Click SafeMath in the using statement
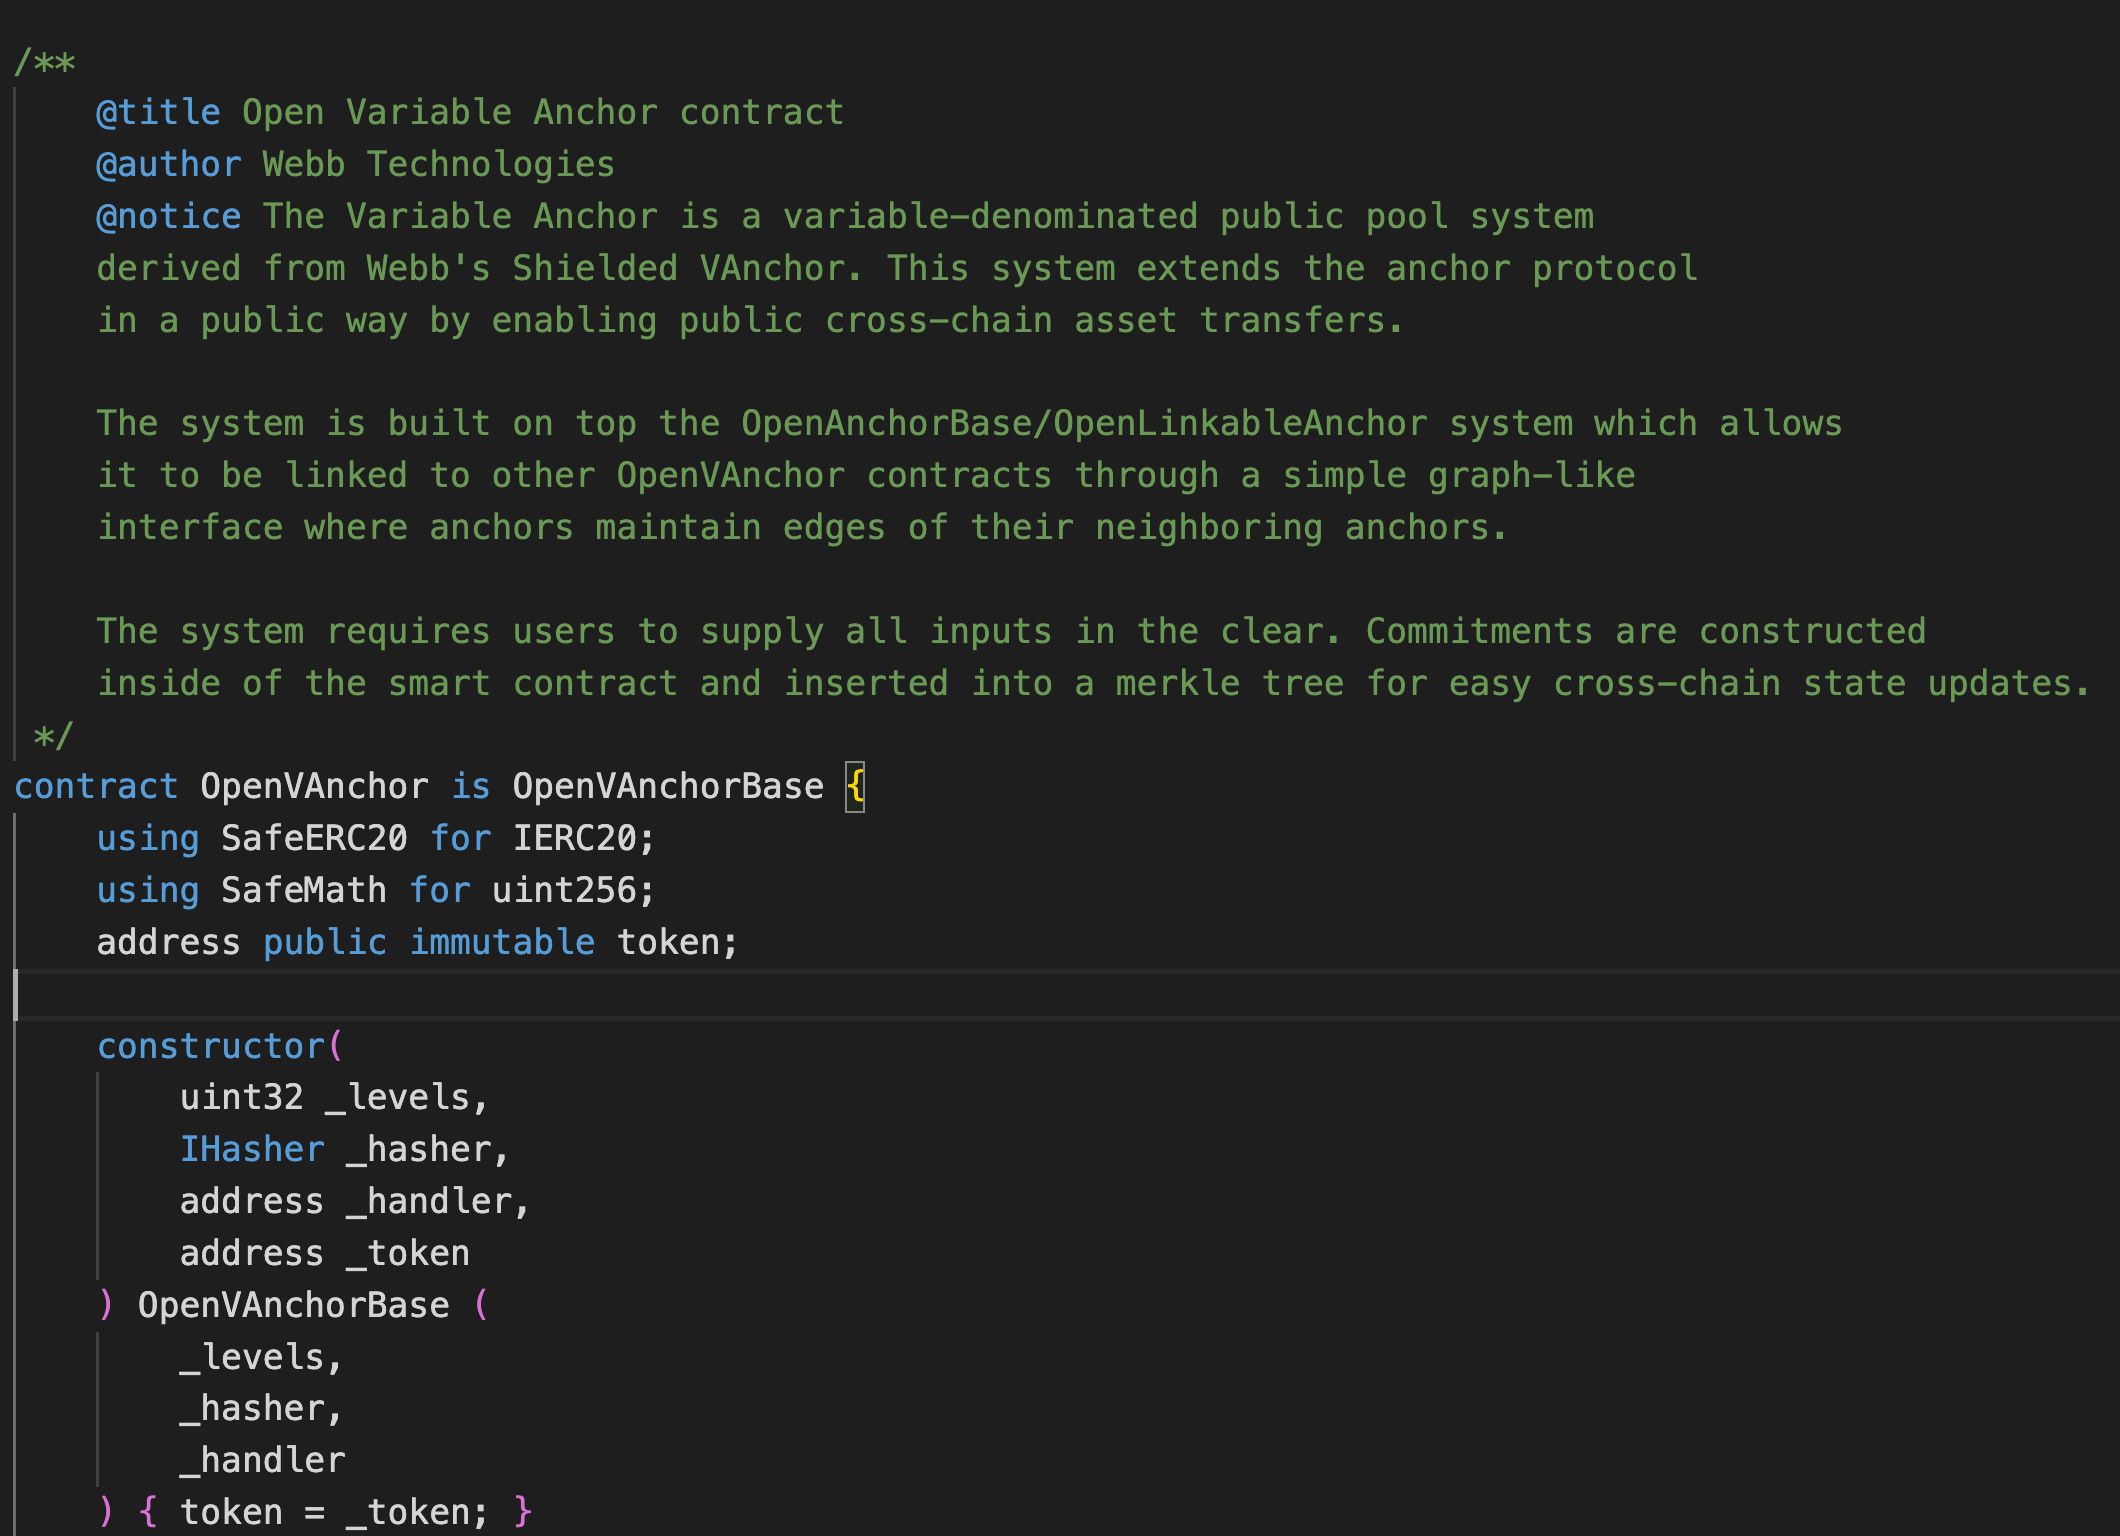Screen dimensions: 2120x1536 [304, 890]
